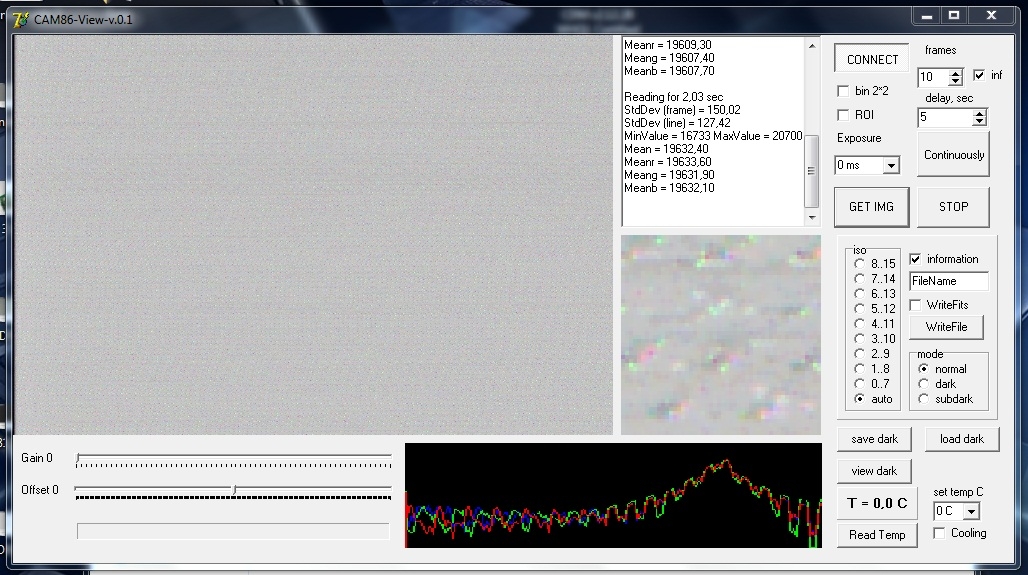This screenshot has width=1028, height=575.
Task: Click the load dark button
Action: click(962, 439)
